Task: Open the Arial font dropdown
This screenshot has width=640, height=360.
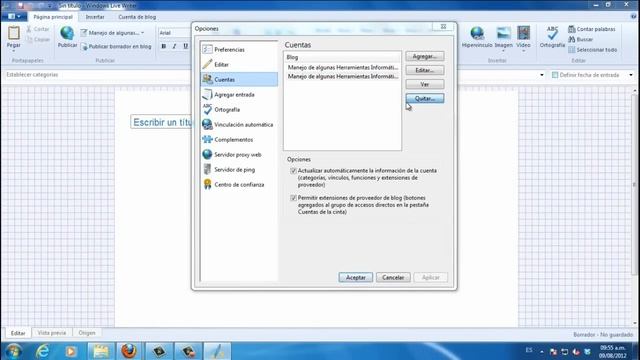Action: [175, 33]
